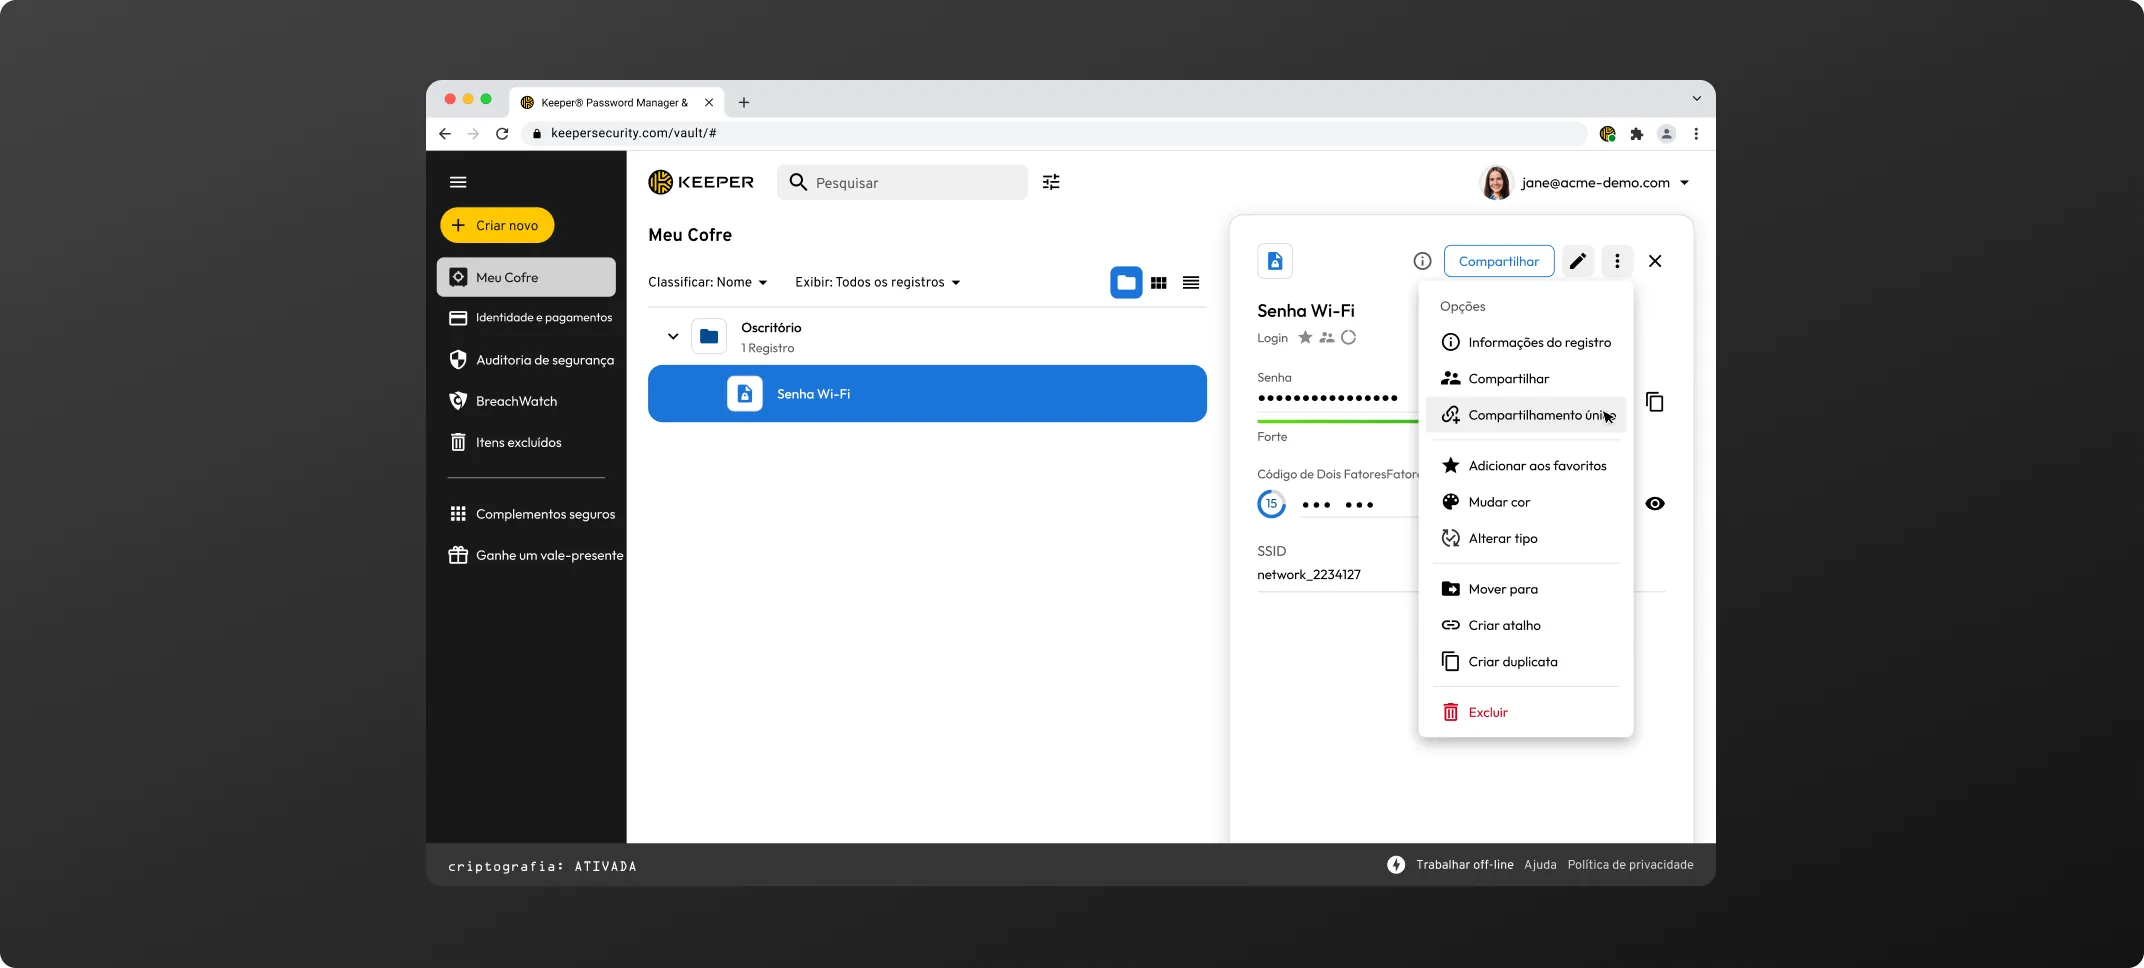Close the record detail panel
Viewport: 2144px width, 968px height.
click(x=1655, y=261)
